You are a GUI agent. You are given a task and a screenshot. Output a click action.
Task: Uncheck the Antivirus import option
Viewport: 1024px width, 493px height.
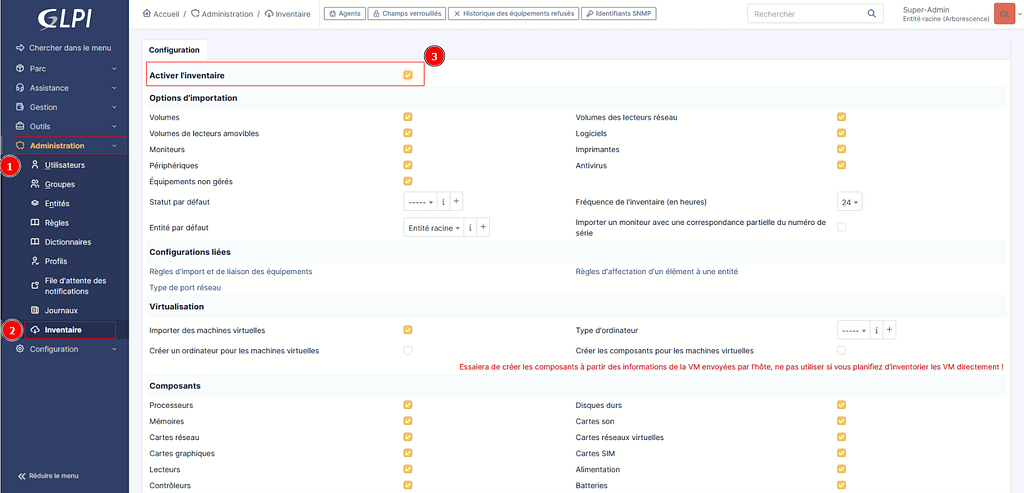(x=841, y=165)
